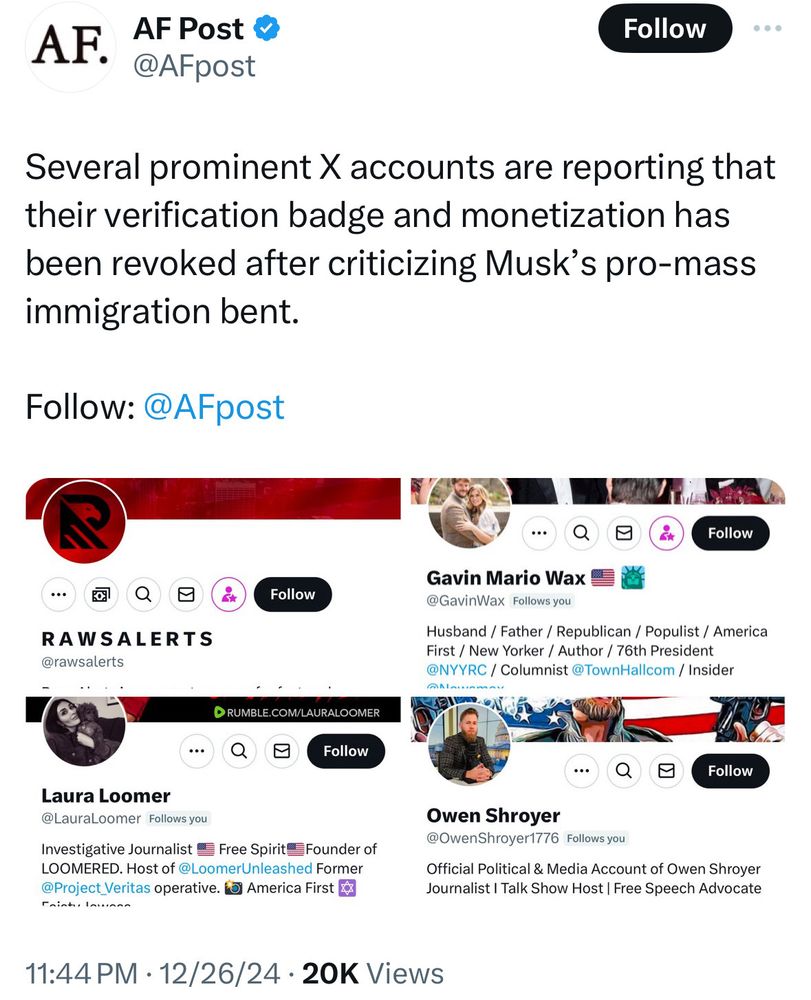Click the camera icon on RAWSALERTS profile card
811x1000 pixels.
pos(101,594)
